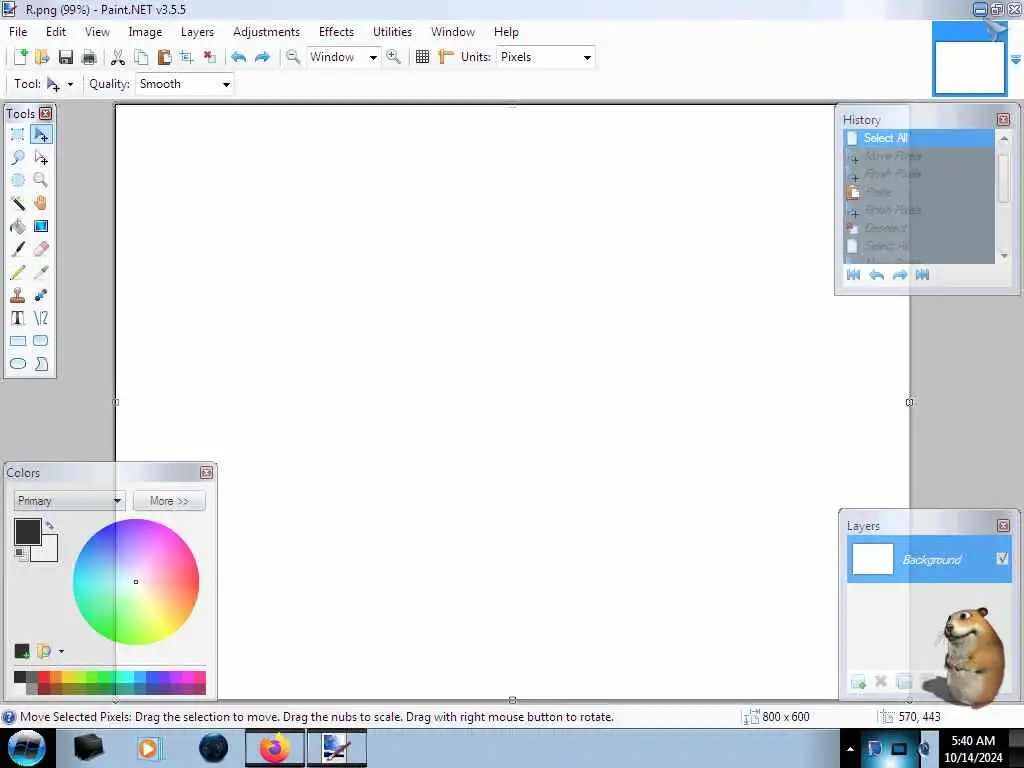Select the Freeform Shape tool

click(x=40, y=364)
